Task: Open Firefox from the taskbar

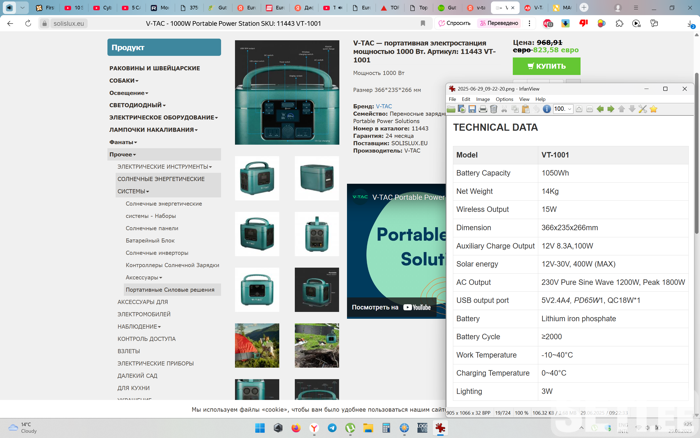Action: click(296, 428)
